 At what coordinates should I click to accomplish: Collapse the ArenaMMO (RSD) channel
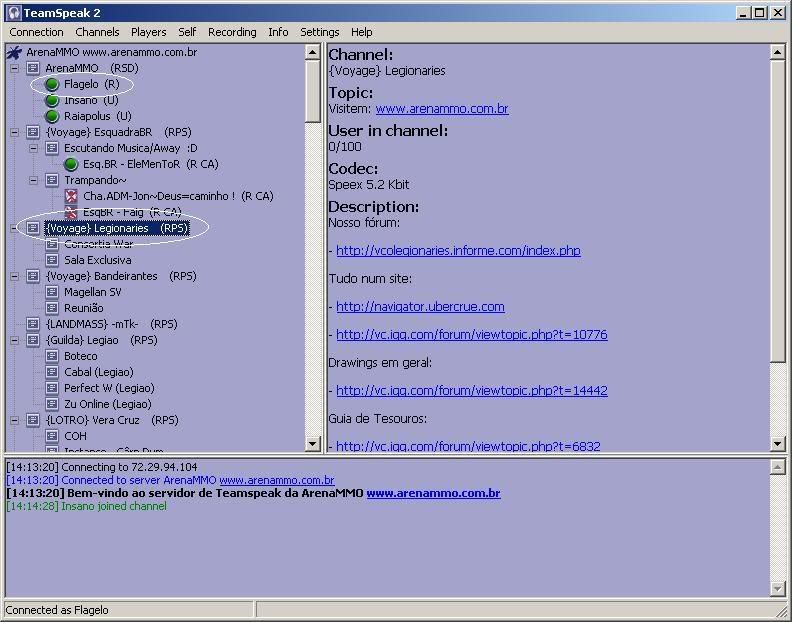(14, 68)
